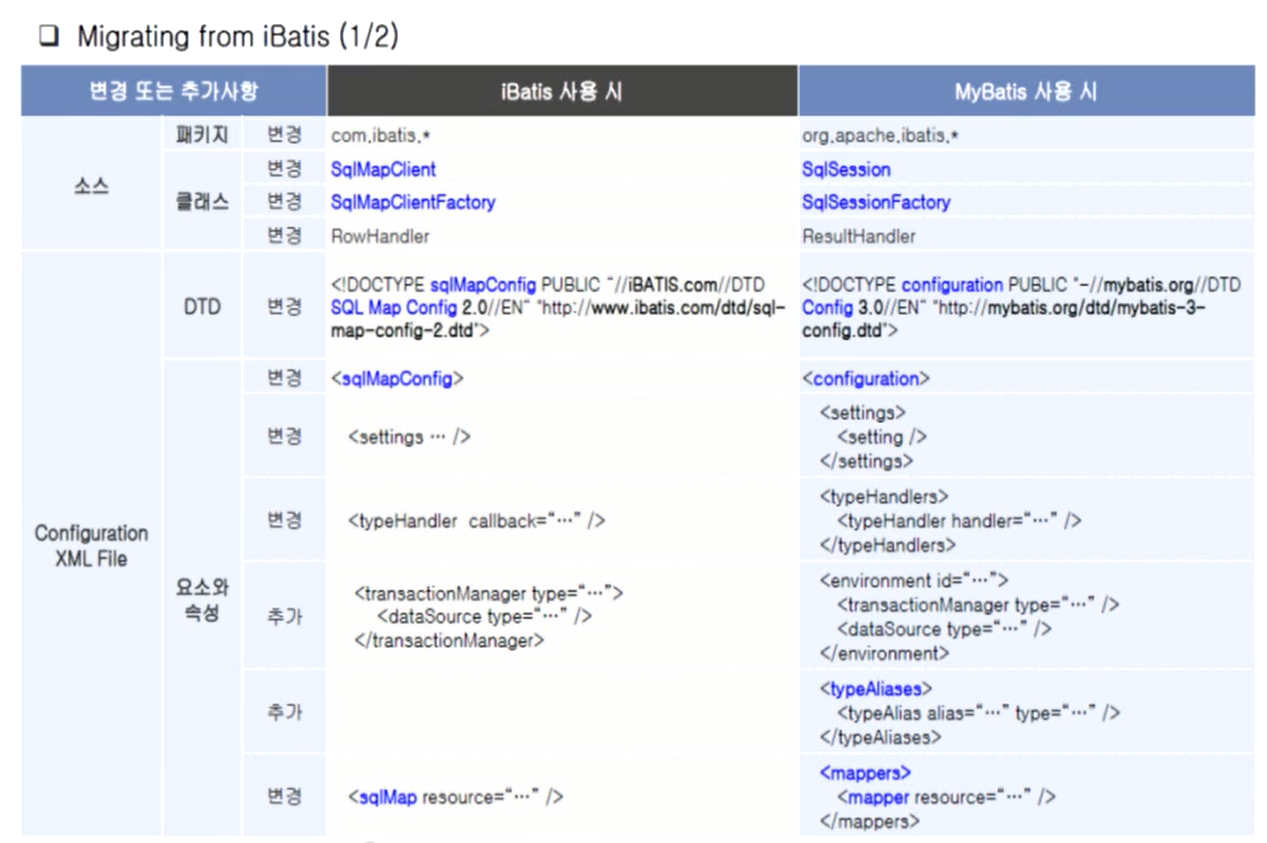Click the 'SqlSessionFactory' class name
The height and width of the screenshot is (843, 1267).
click(x=875, y=202)
